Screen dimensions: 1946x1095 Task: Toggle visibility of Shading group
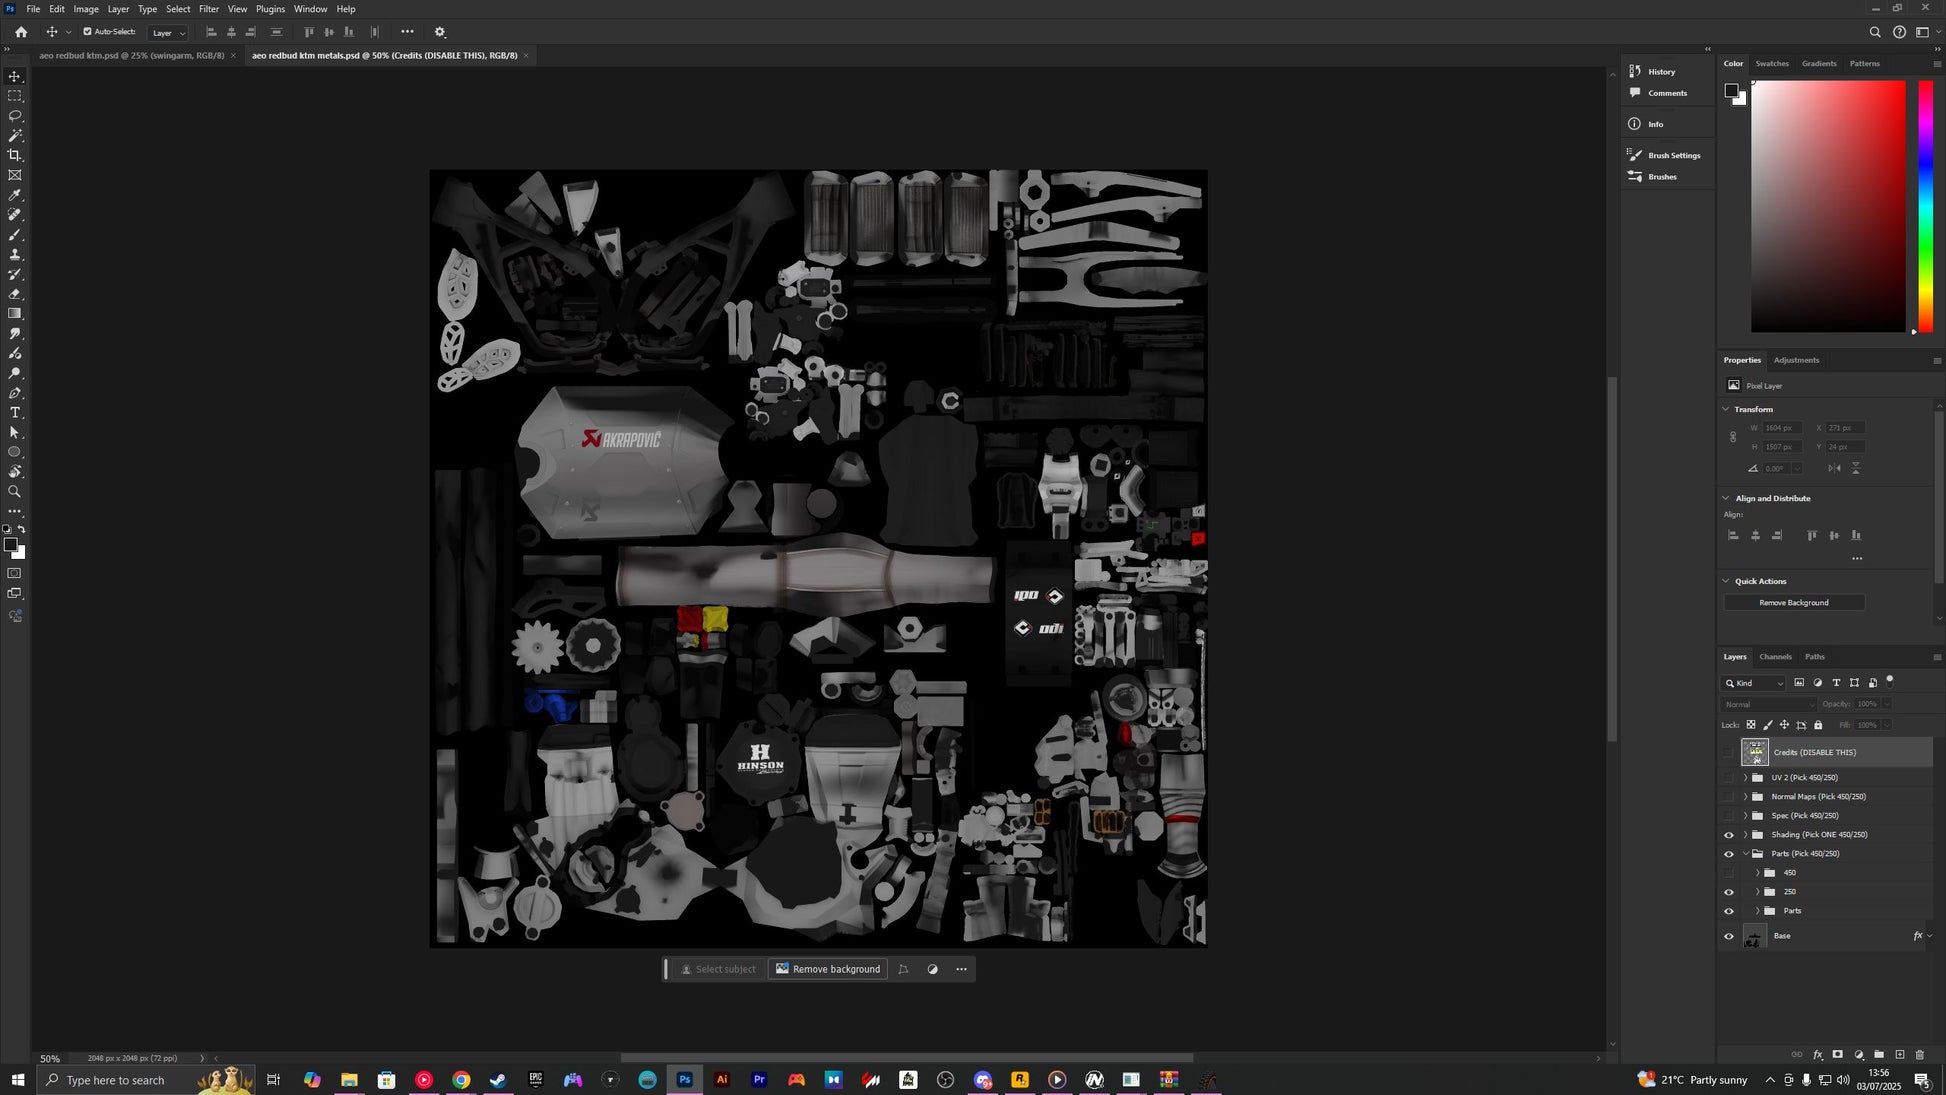[1729, 835]
